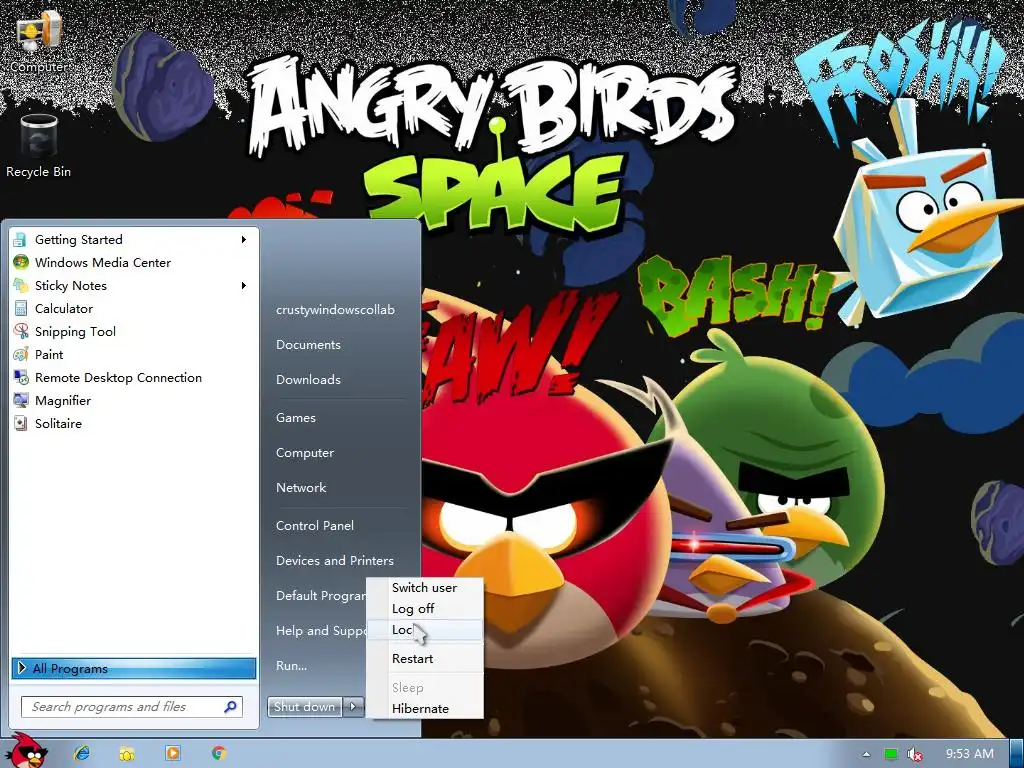Launch Calculator from its label

tap(64, 308)
